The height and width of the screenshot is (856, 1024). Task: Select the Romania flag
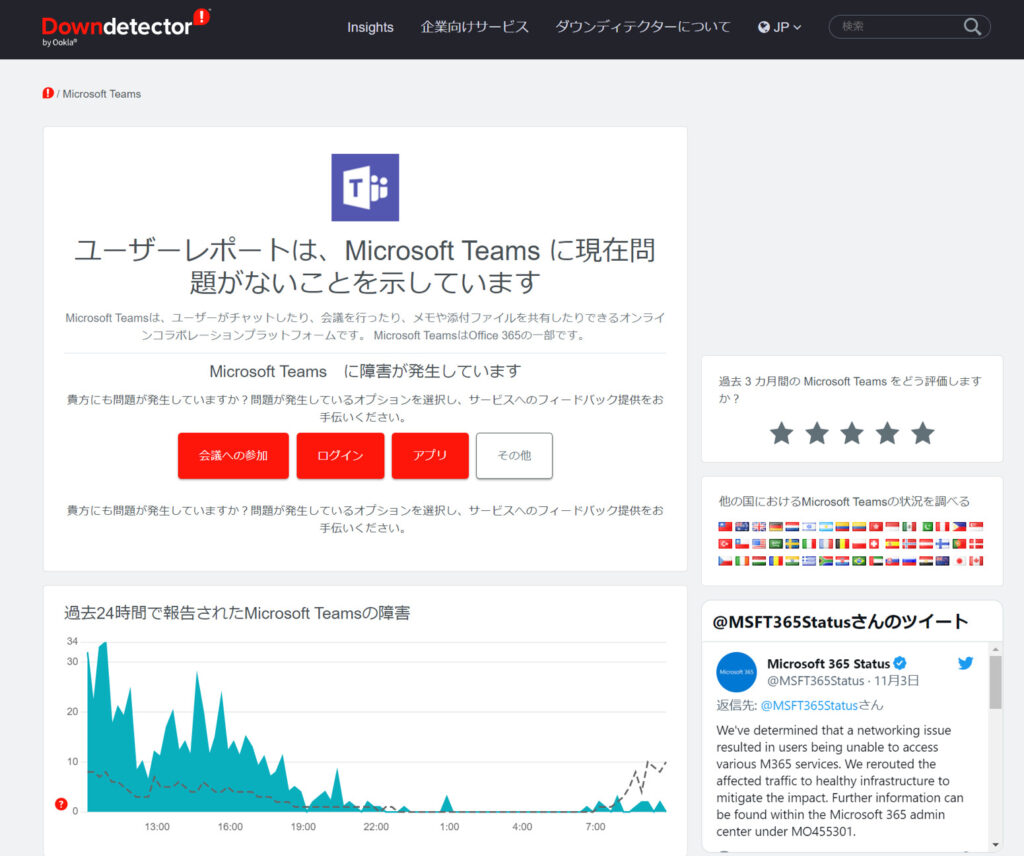[x=776, y=561]
